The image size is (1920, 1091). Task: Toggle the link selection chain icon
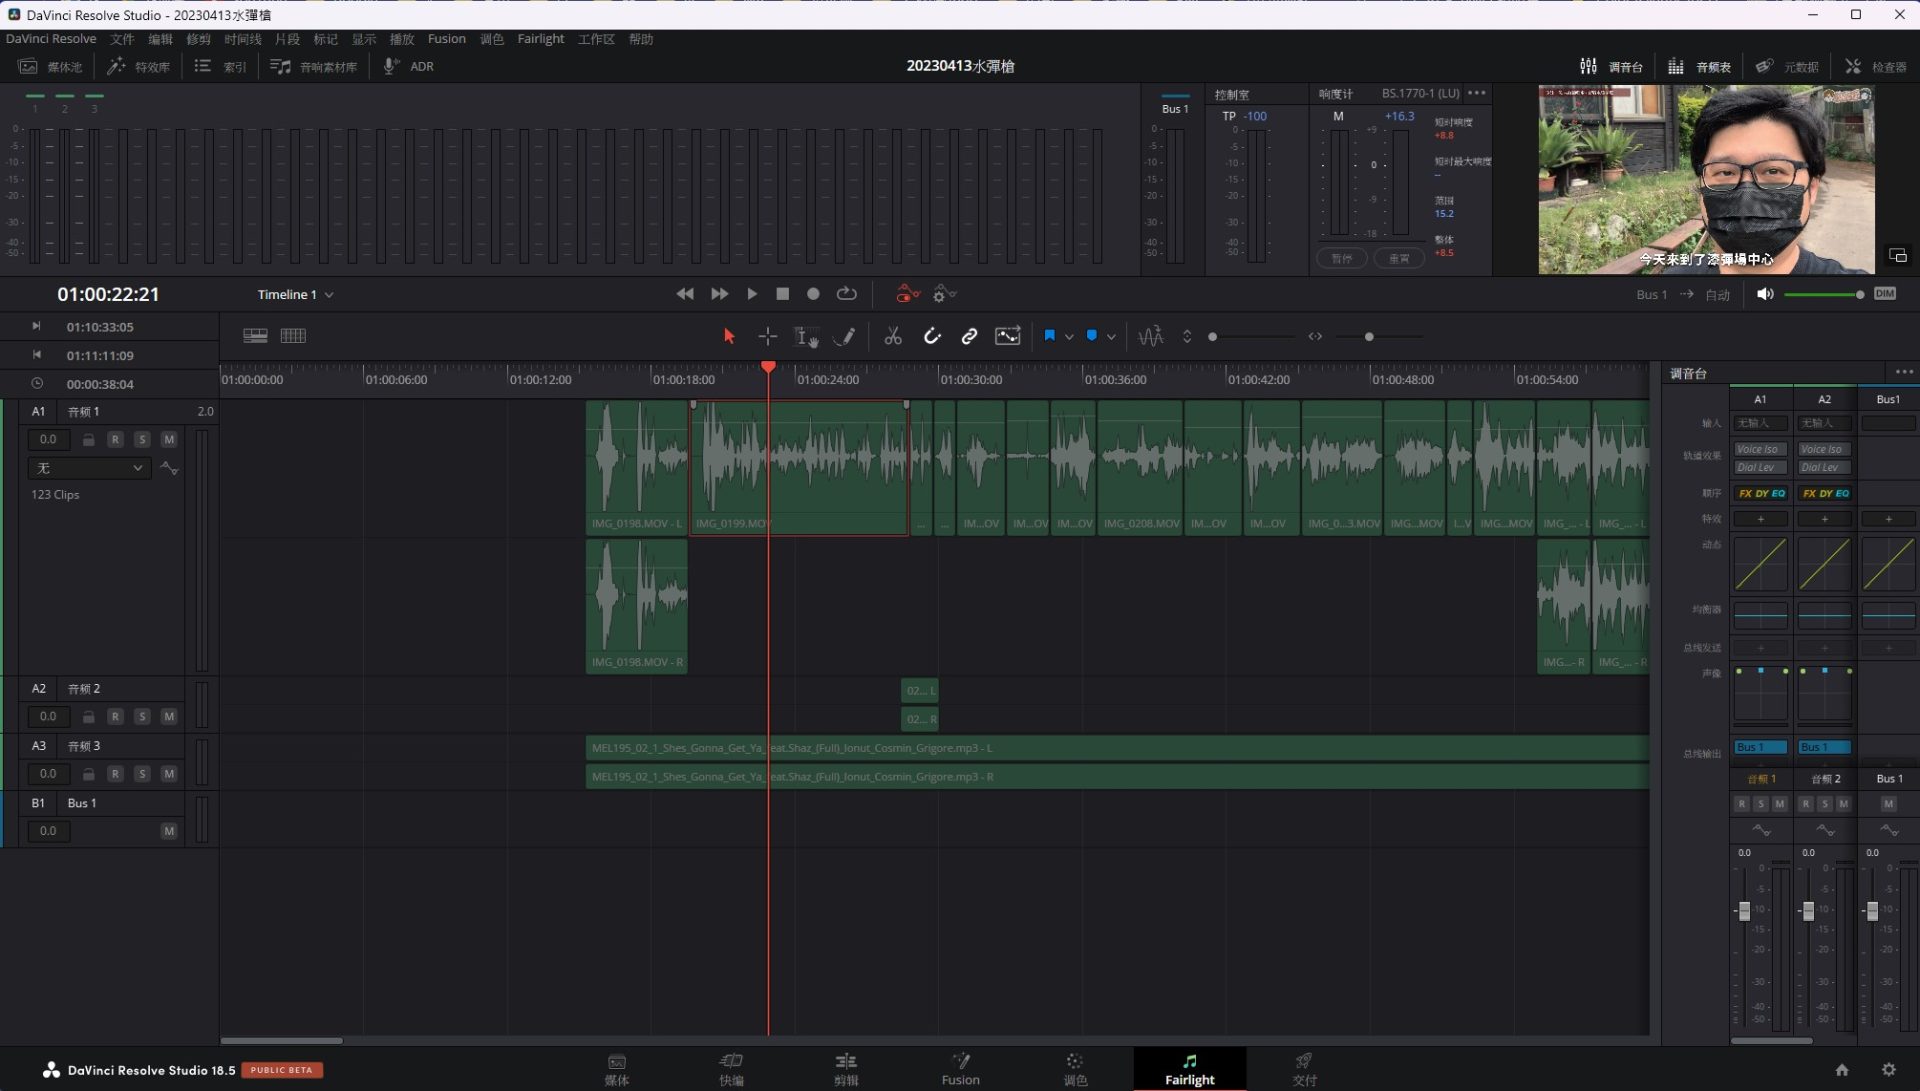[969, 336]
